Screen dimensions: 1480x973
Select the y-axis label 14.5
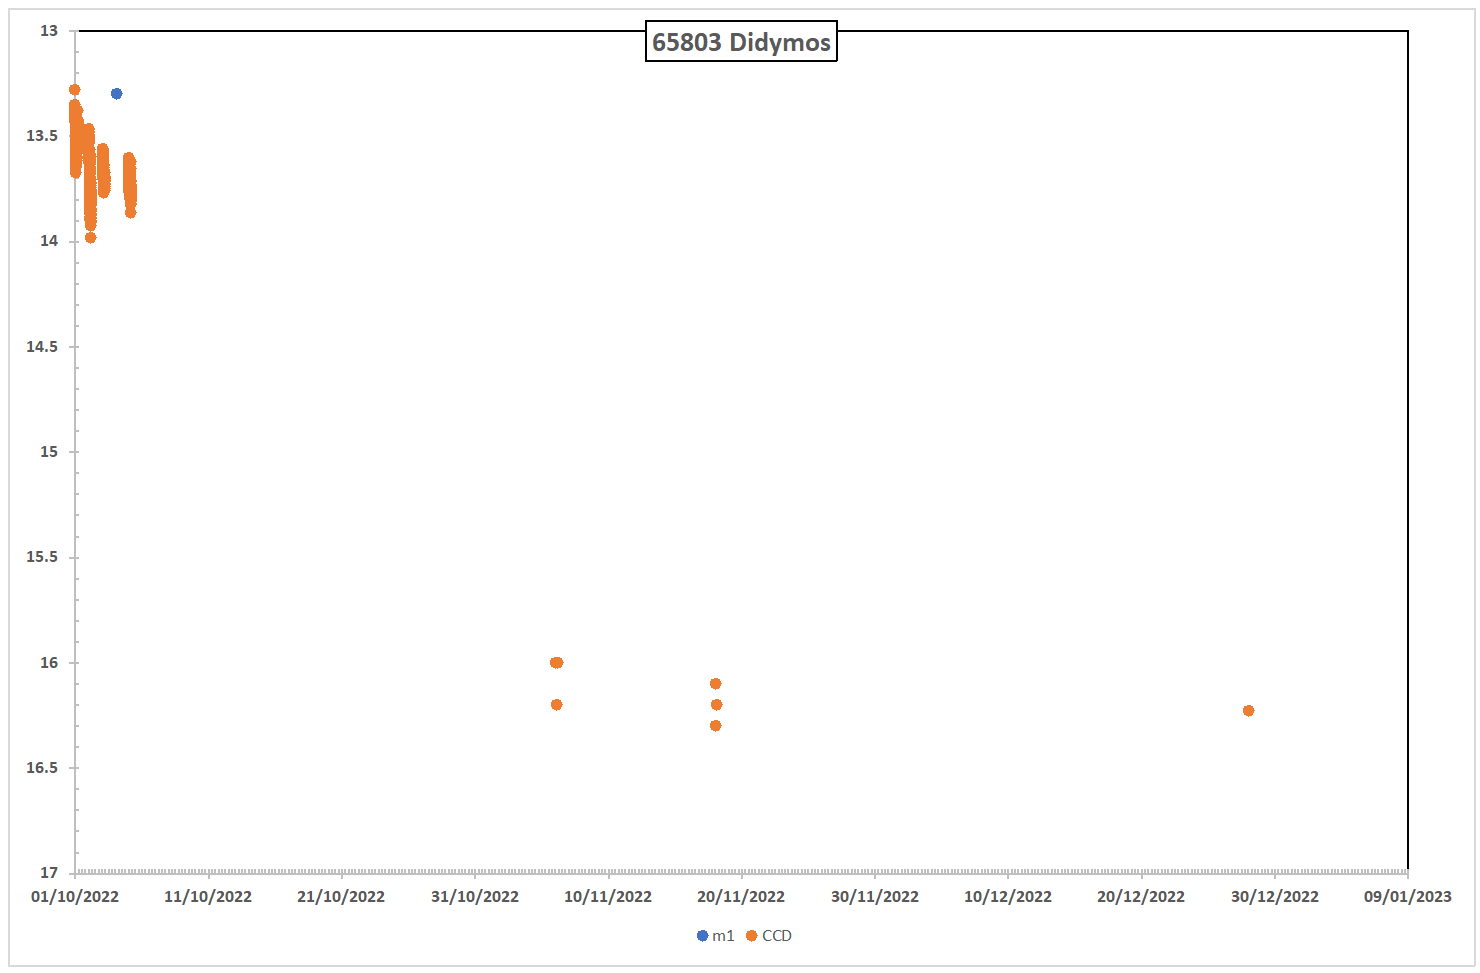(42, 347)
